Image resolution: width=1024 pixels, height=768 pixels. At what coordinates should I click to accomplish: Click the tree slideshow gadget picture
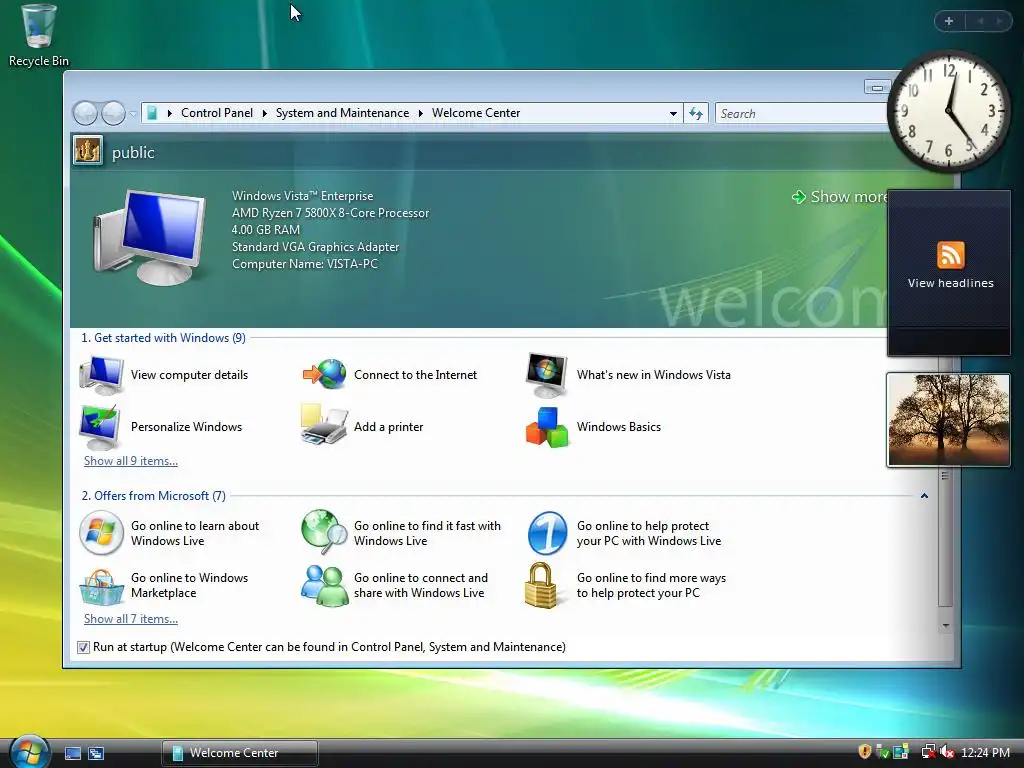(x=948, y=420)
